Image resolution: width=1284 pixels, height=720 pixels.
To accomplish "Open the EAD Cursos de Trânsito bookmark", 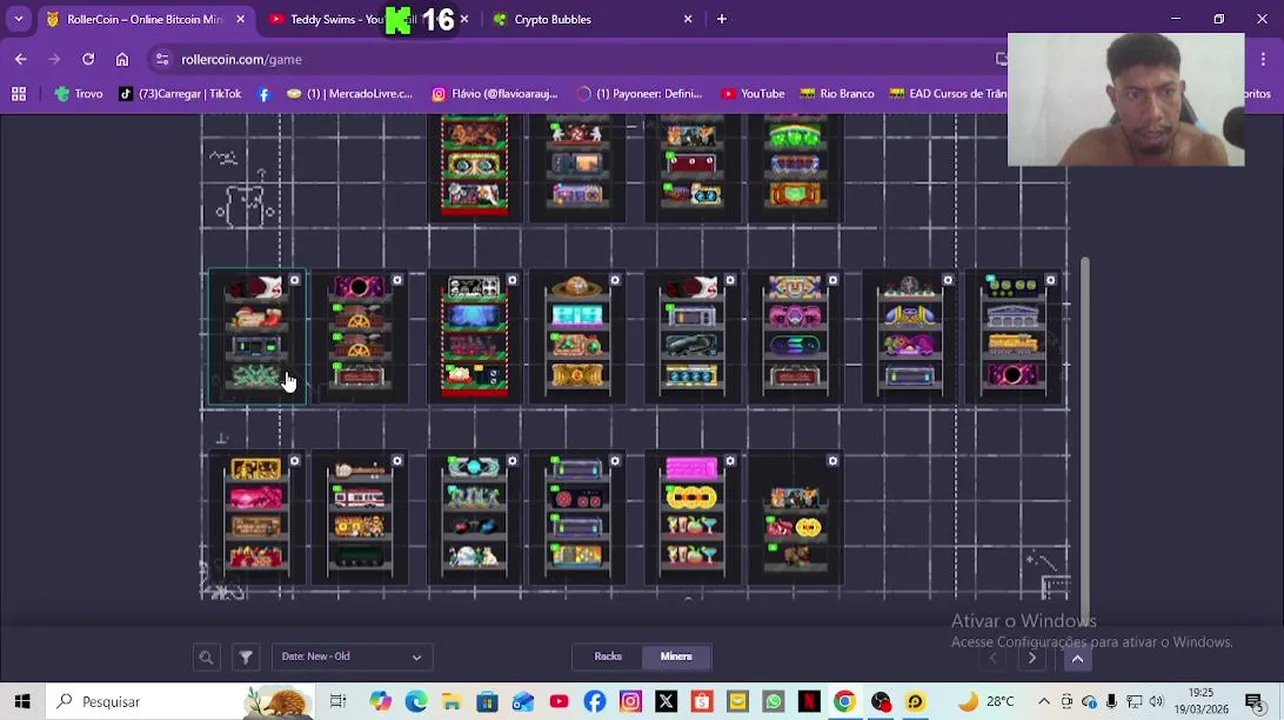I will (x=948, y=94).
